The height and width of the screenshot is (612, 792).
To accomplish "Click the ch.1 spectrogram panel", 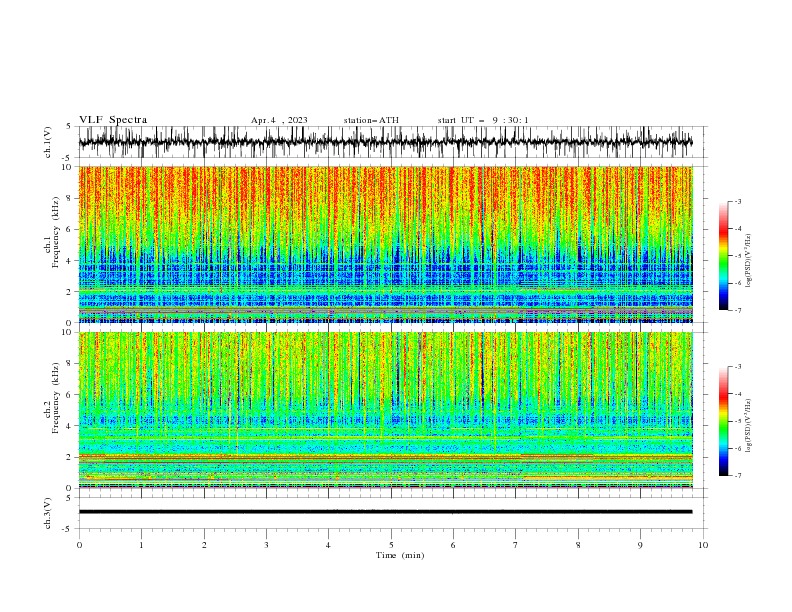I will [385, 244].
